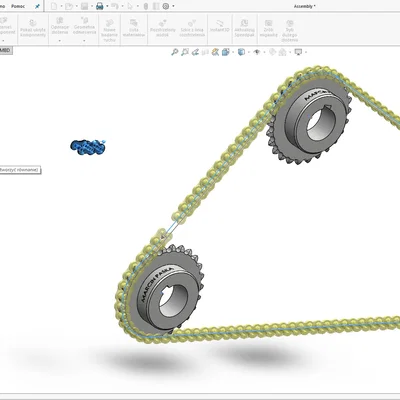Expand the New document dropdown arrow
The height and width of the screenshot is (400, 400).
61,6
